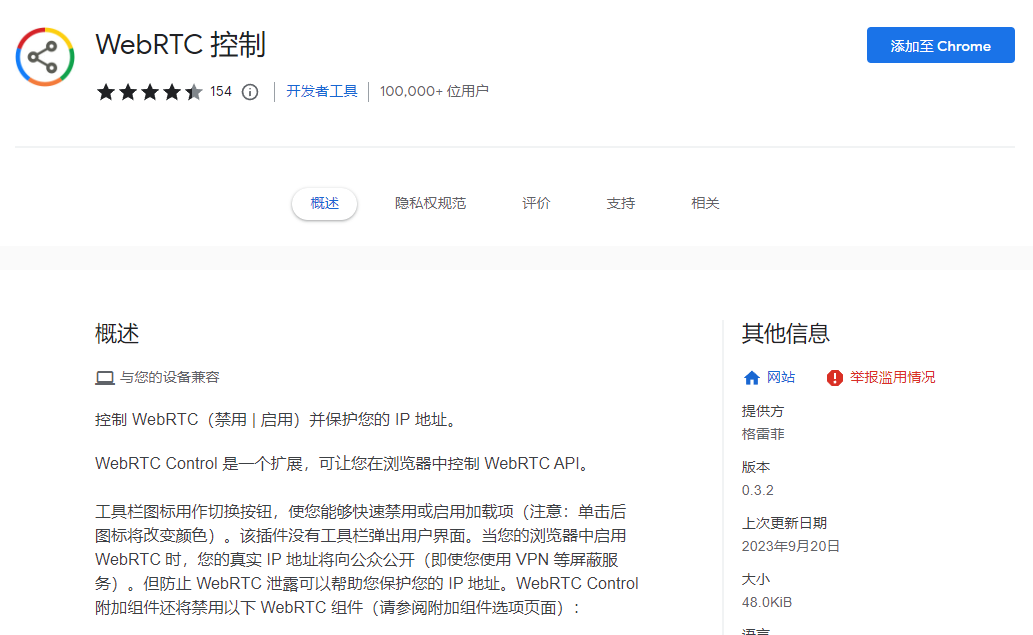The height and width of the screenshot is (635, 1033).
Task: Open the 评价 tab
Action: pos(536,204)
